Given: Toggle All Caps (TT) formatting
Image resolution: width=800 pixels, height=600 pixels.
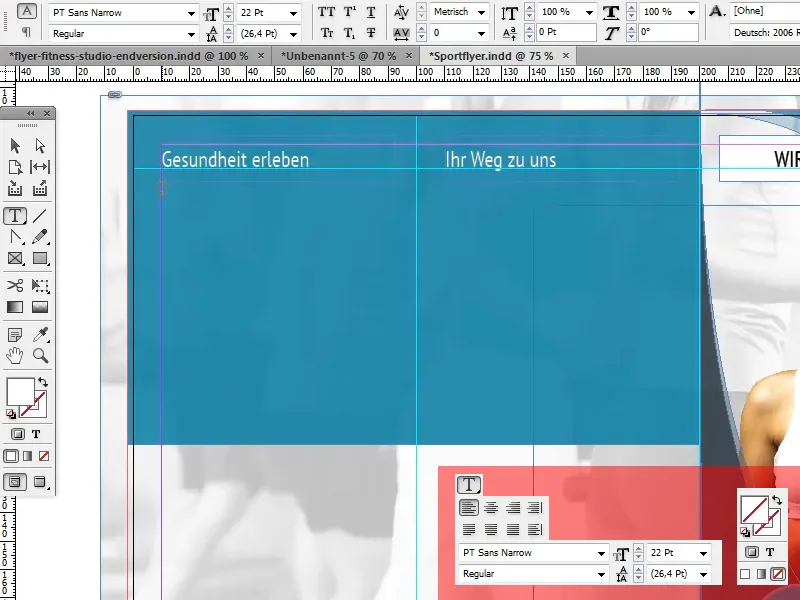Looking at the screenshot, I should tap(327, 12).
